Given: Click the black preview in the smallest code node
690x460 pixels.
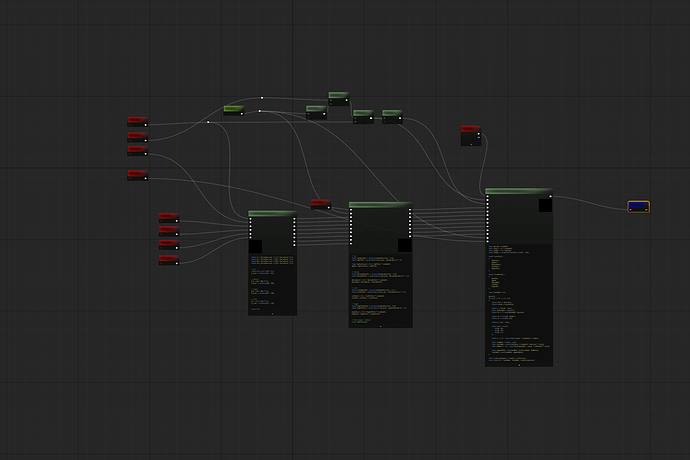Looking at the screenshot, I should pos(255,247).
